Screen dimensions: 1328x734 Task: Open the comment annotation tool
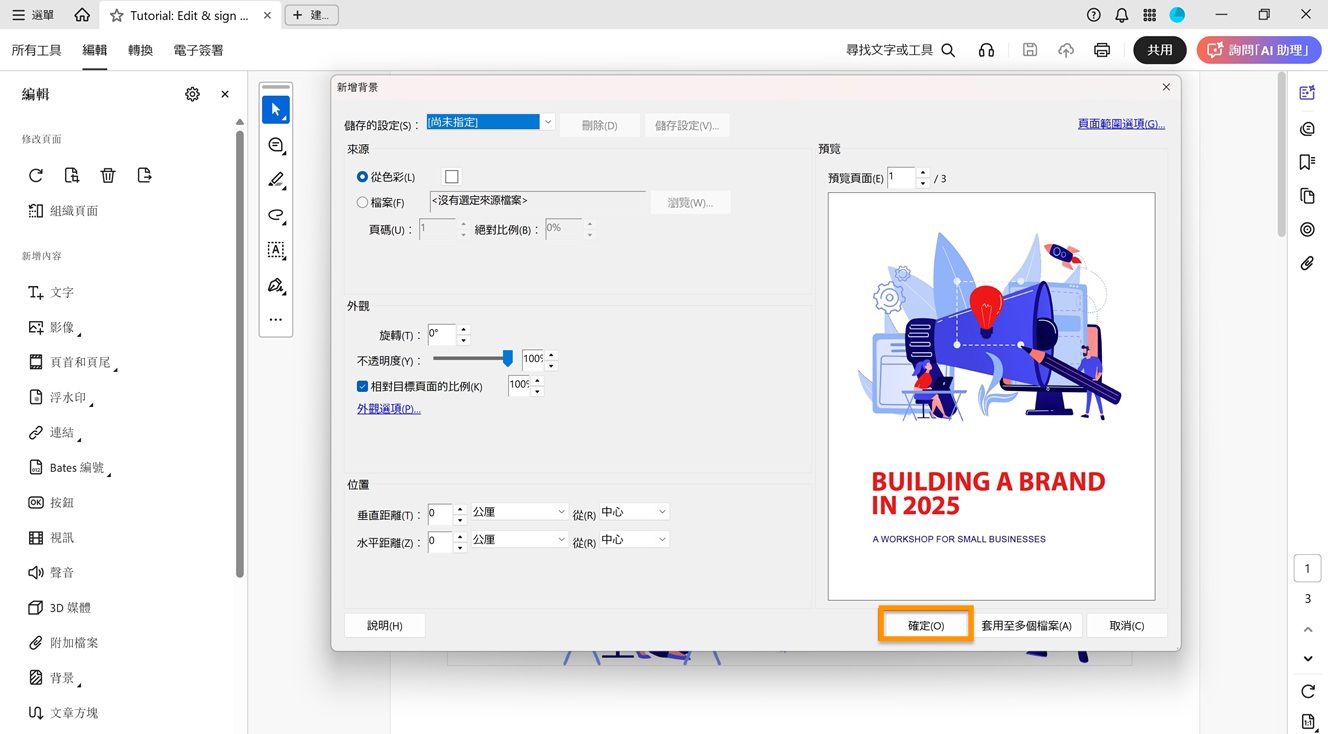pyautogui.click(x=275, y=145)
